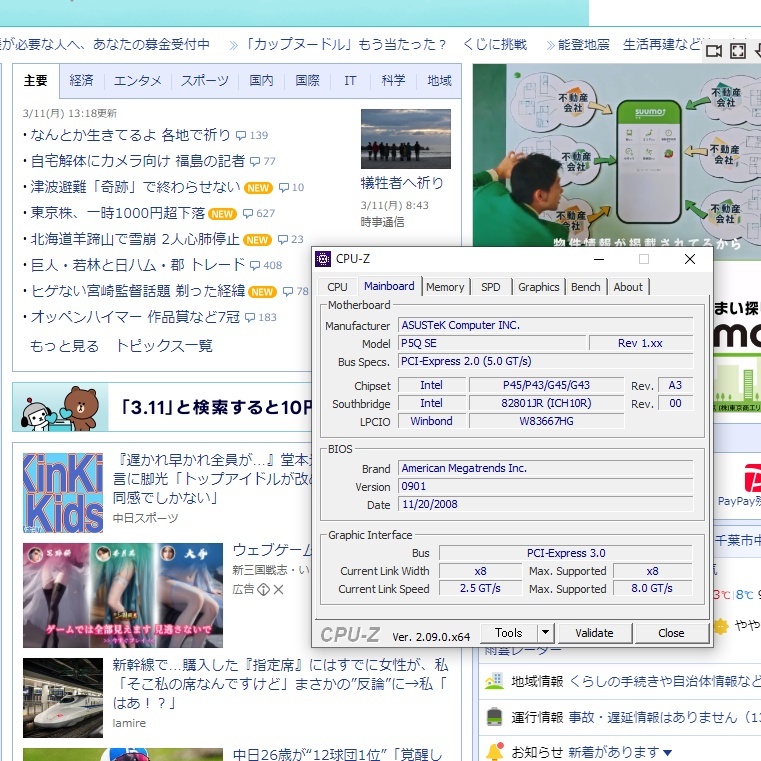
Task: Open the SPD tab in CPU-Z
Action: (x=491, y=287)
